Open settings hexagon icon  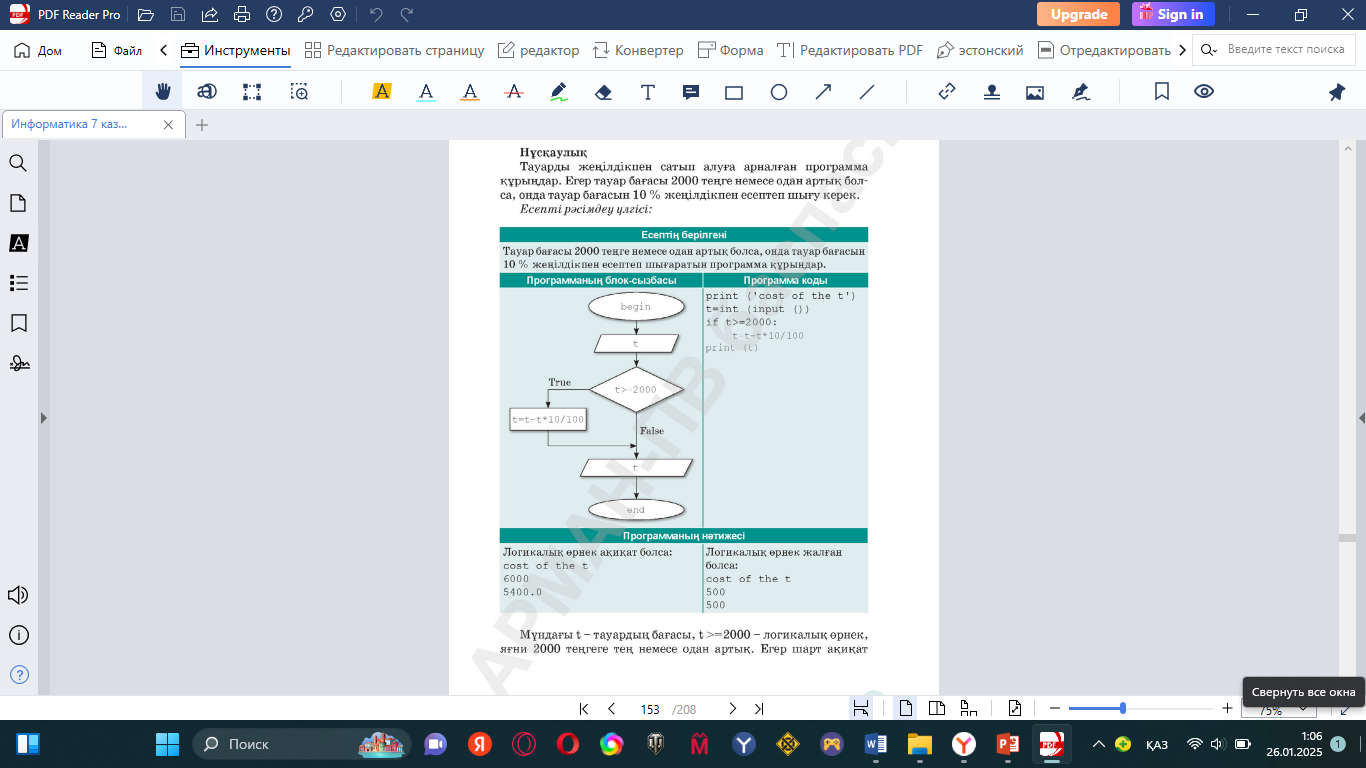pyautogui.click(x=338, y=14)
